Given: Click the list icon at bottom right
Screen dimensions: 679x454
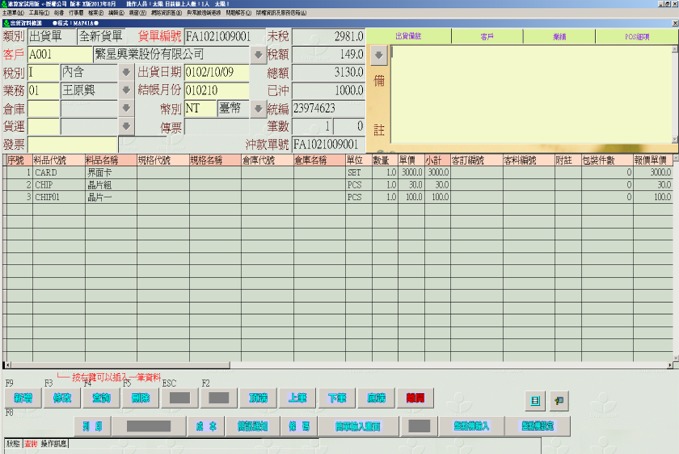Looking at the screenshot, I should coord(536,399).
